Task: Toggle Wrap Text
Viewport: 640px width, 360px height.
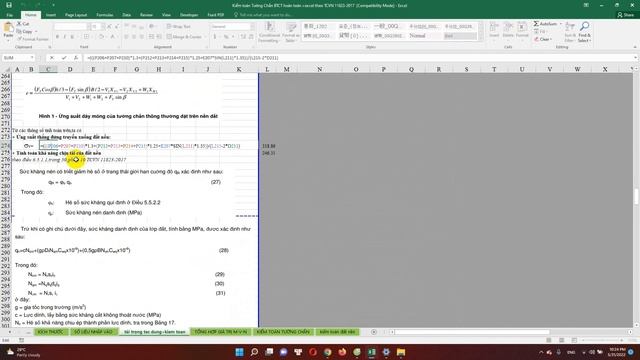Action: click(x=179, y=26)
